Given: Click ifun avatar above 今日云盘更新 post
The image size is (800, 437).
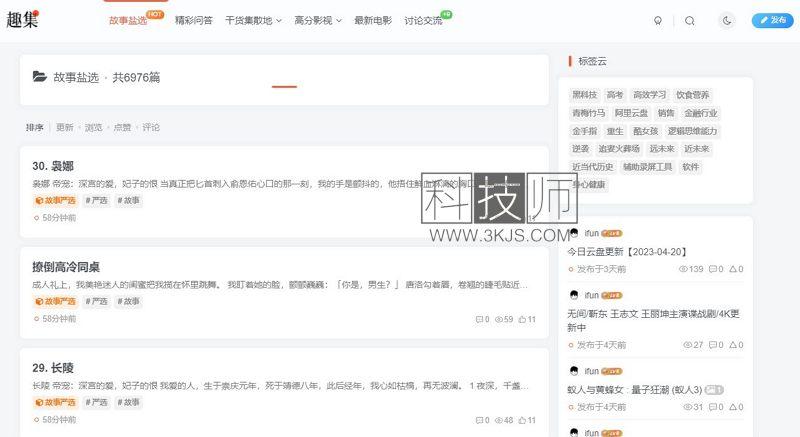Looking at the screenshot, I should click(x=574, y=234).
